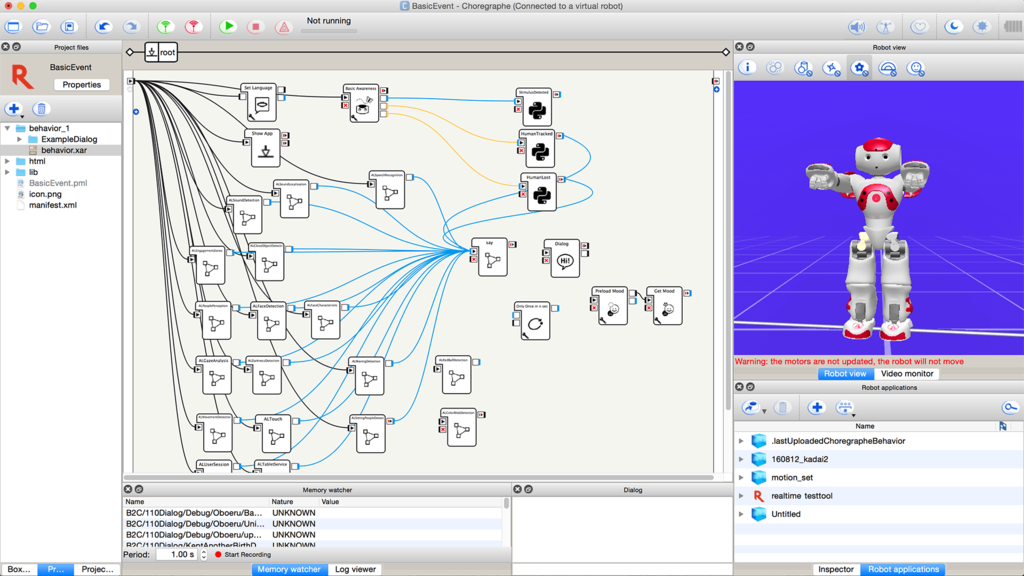The width and height of the screenshot is (1024, 576).
Task: Expand motion_set application
Action: tap(741, 478)
